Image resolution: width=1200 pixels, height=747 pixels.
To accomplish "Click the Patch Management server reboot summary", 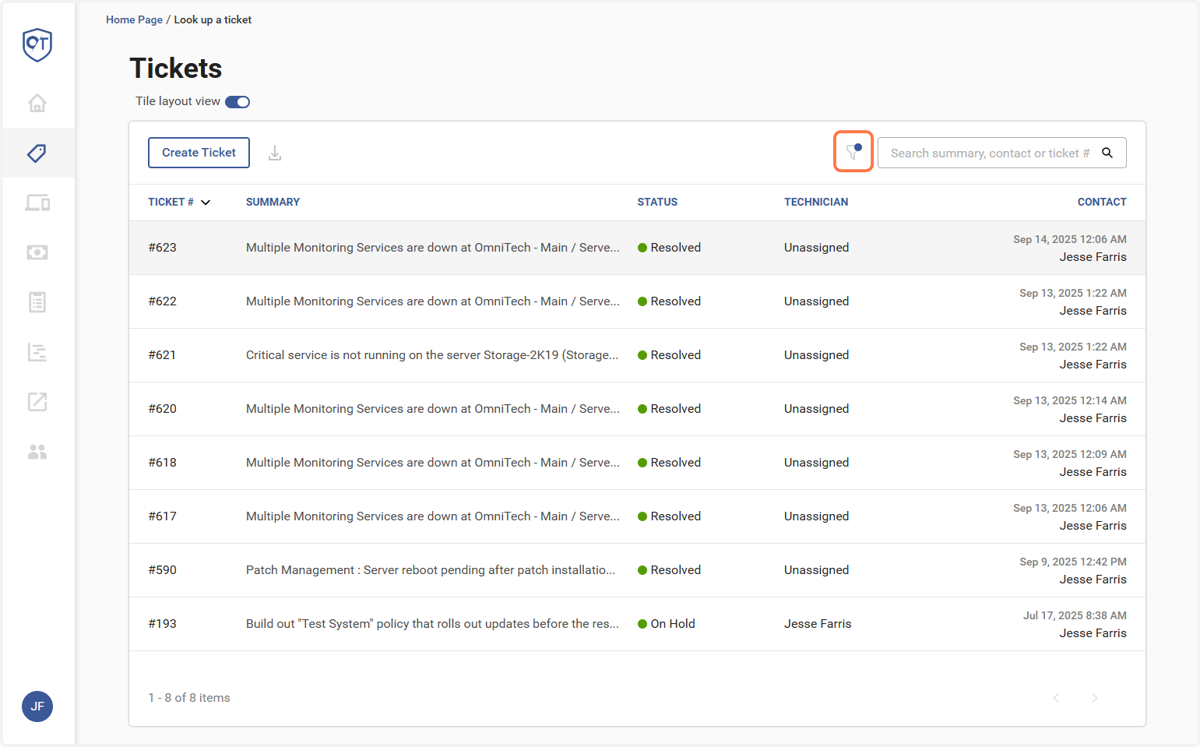I will (431, 570).
